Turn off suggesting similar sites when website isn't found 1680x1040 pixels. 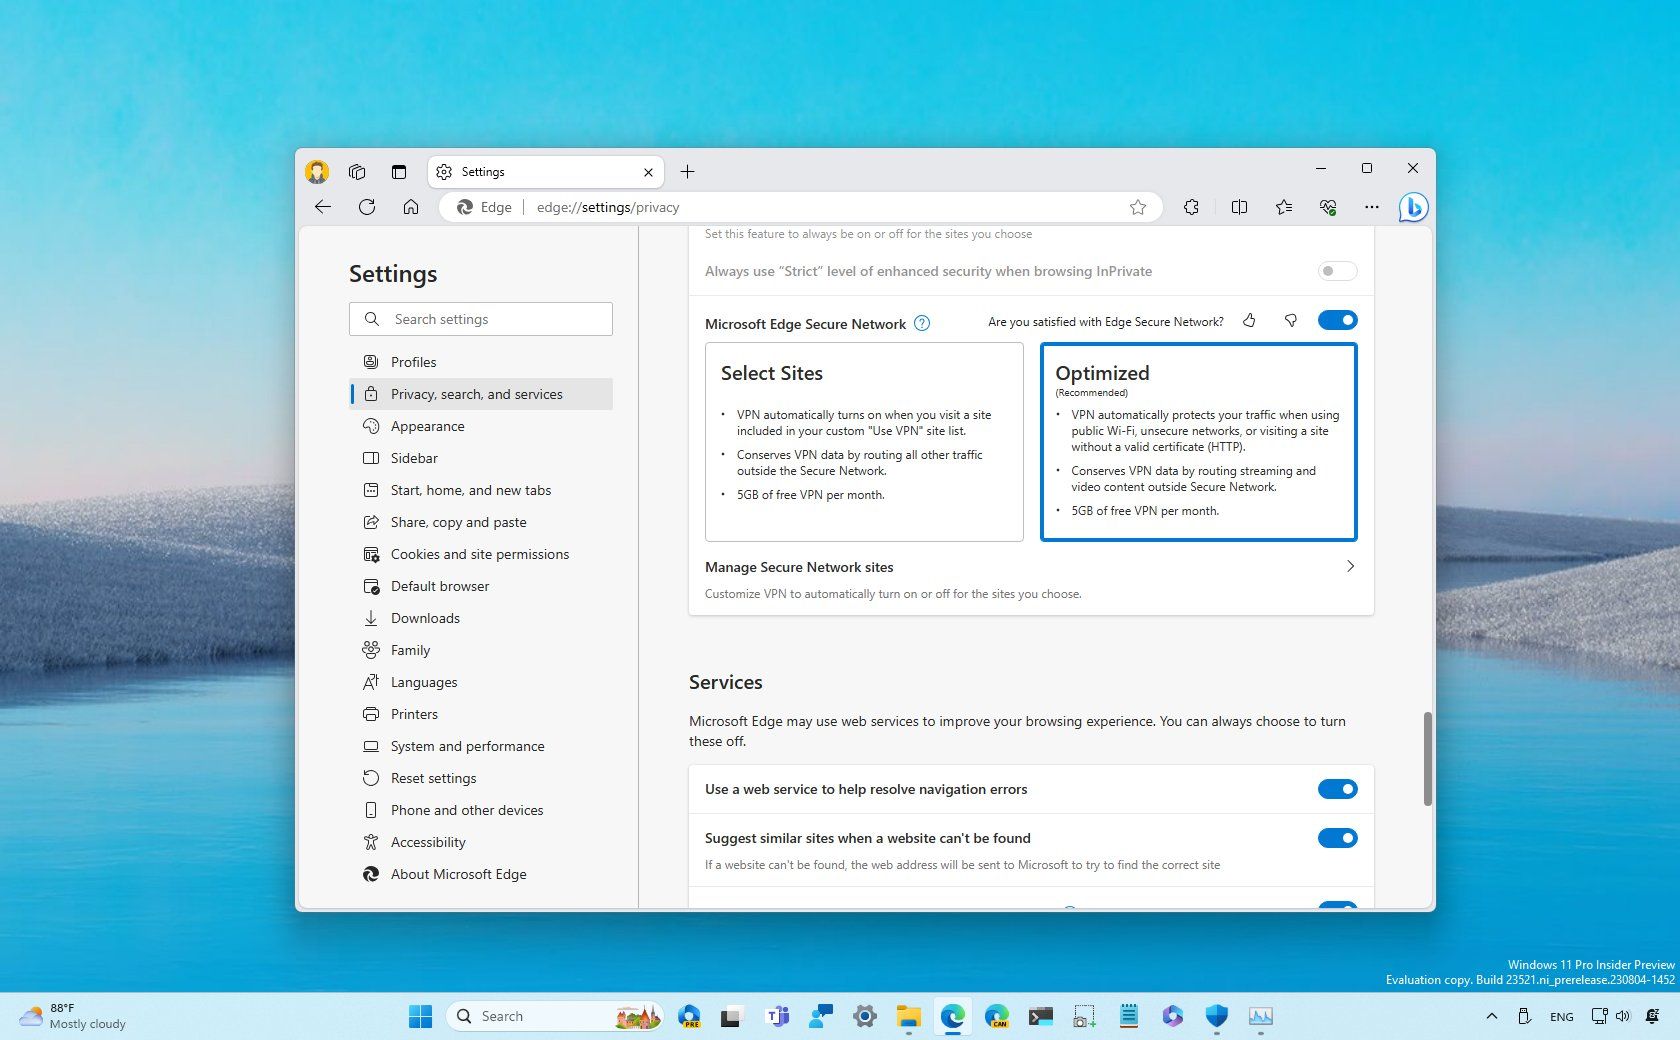[x=1337, y=838]
